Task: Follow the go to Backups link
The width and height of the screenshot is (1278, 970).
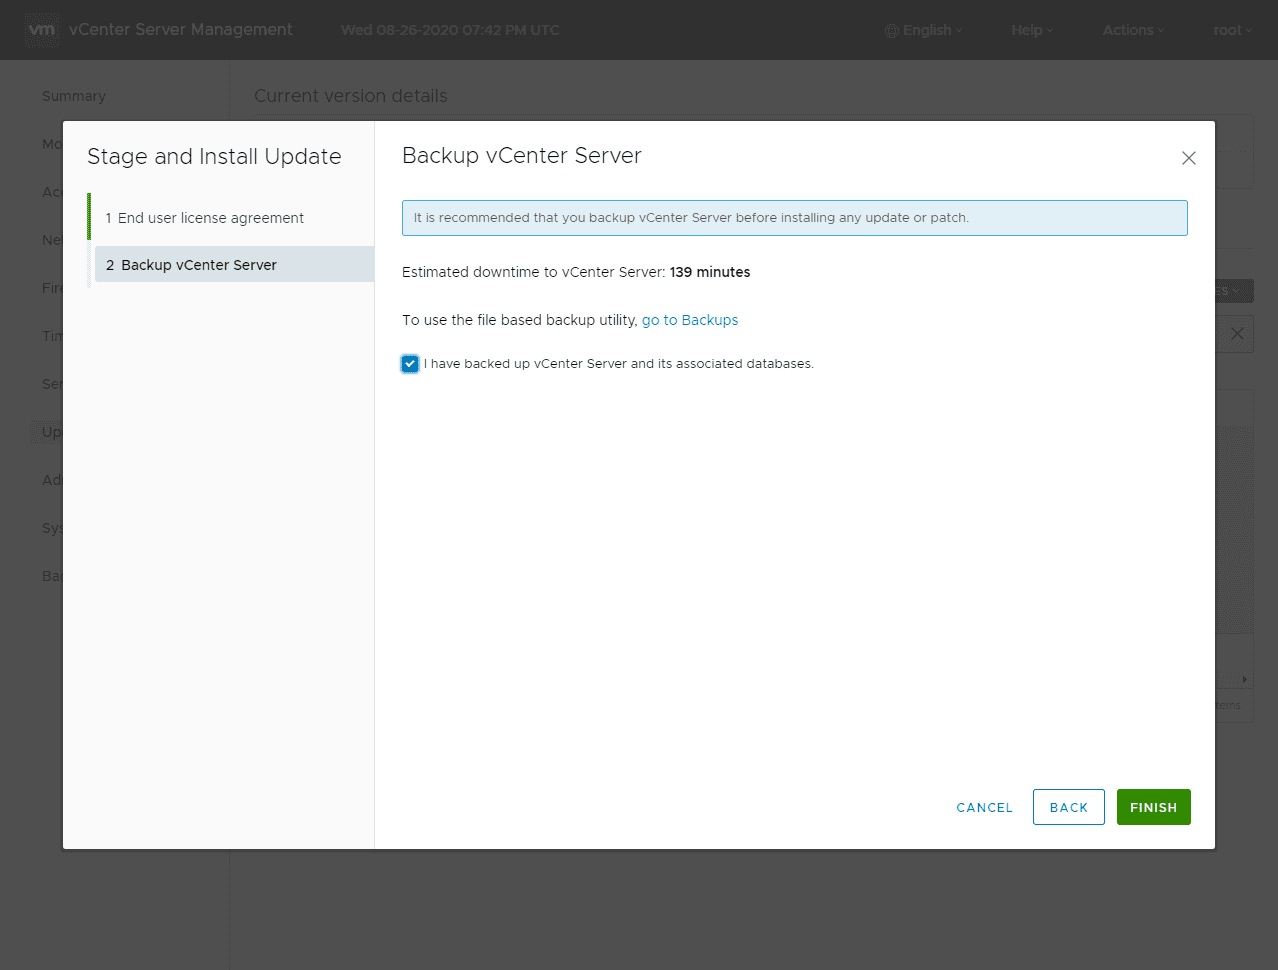Action: [x=690, y=320]
